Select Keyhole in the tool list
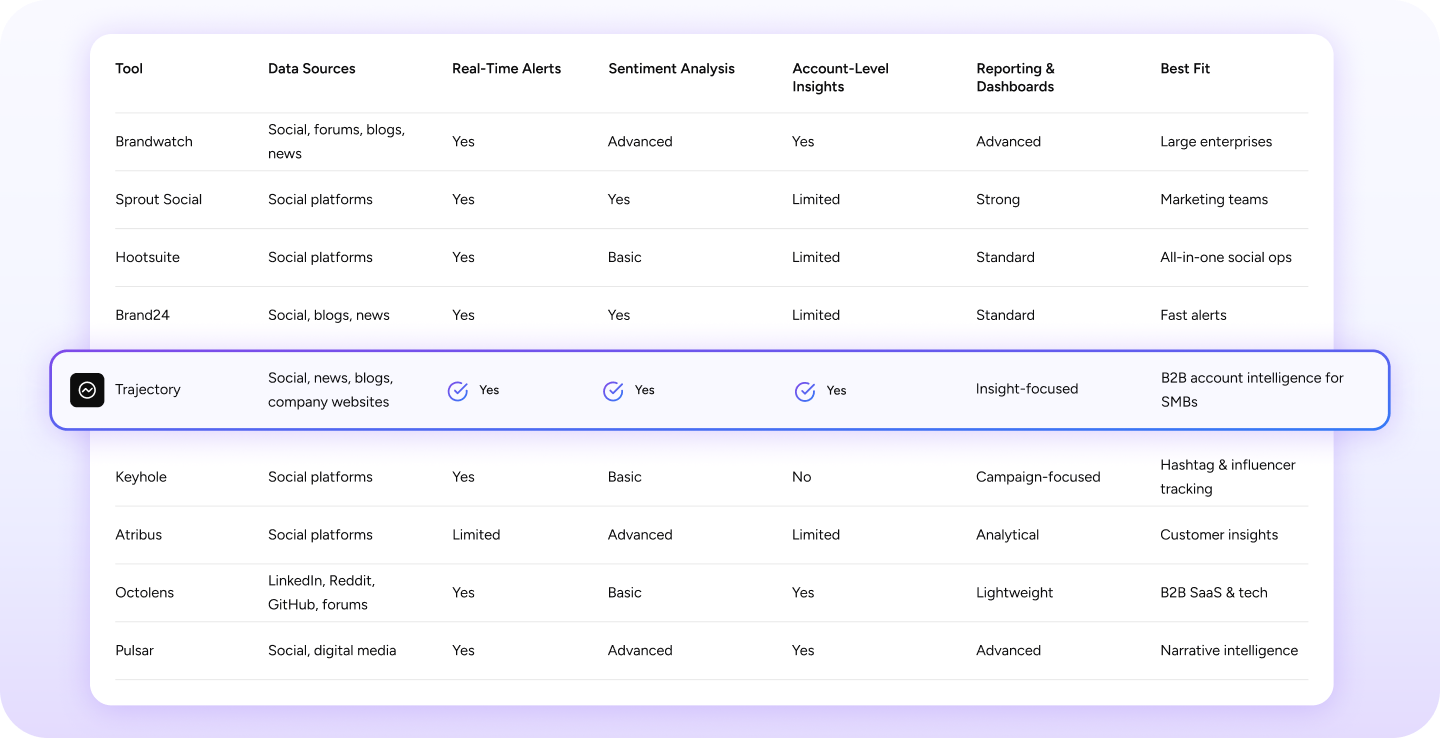 pyautogui.click(x=141, y=478)
